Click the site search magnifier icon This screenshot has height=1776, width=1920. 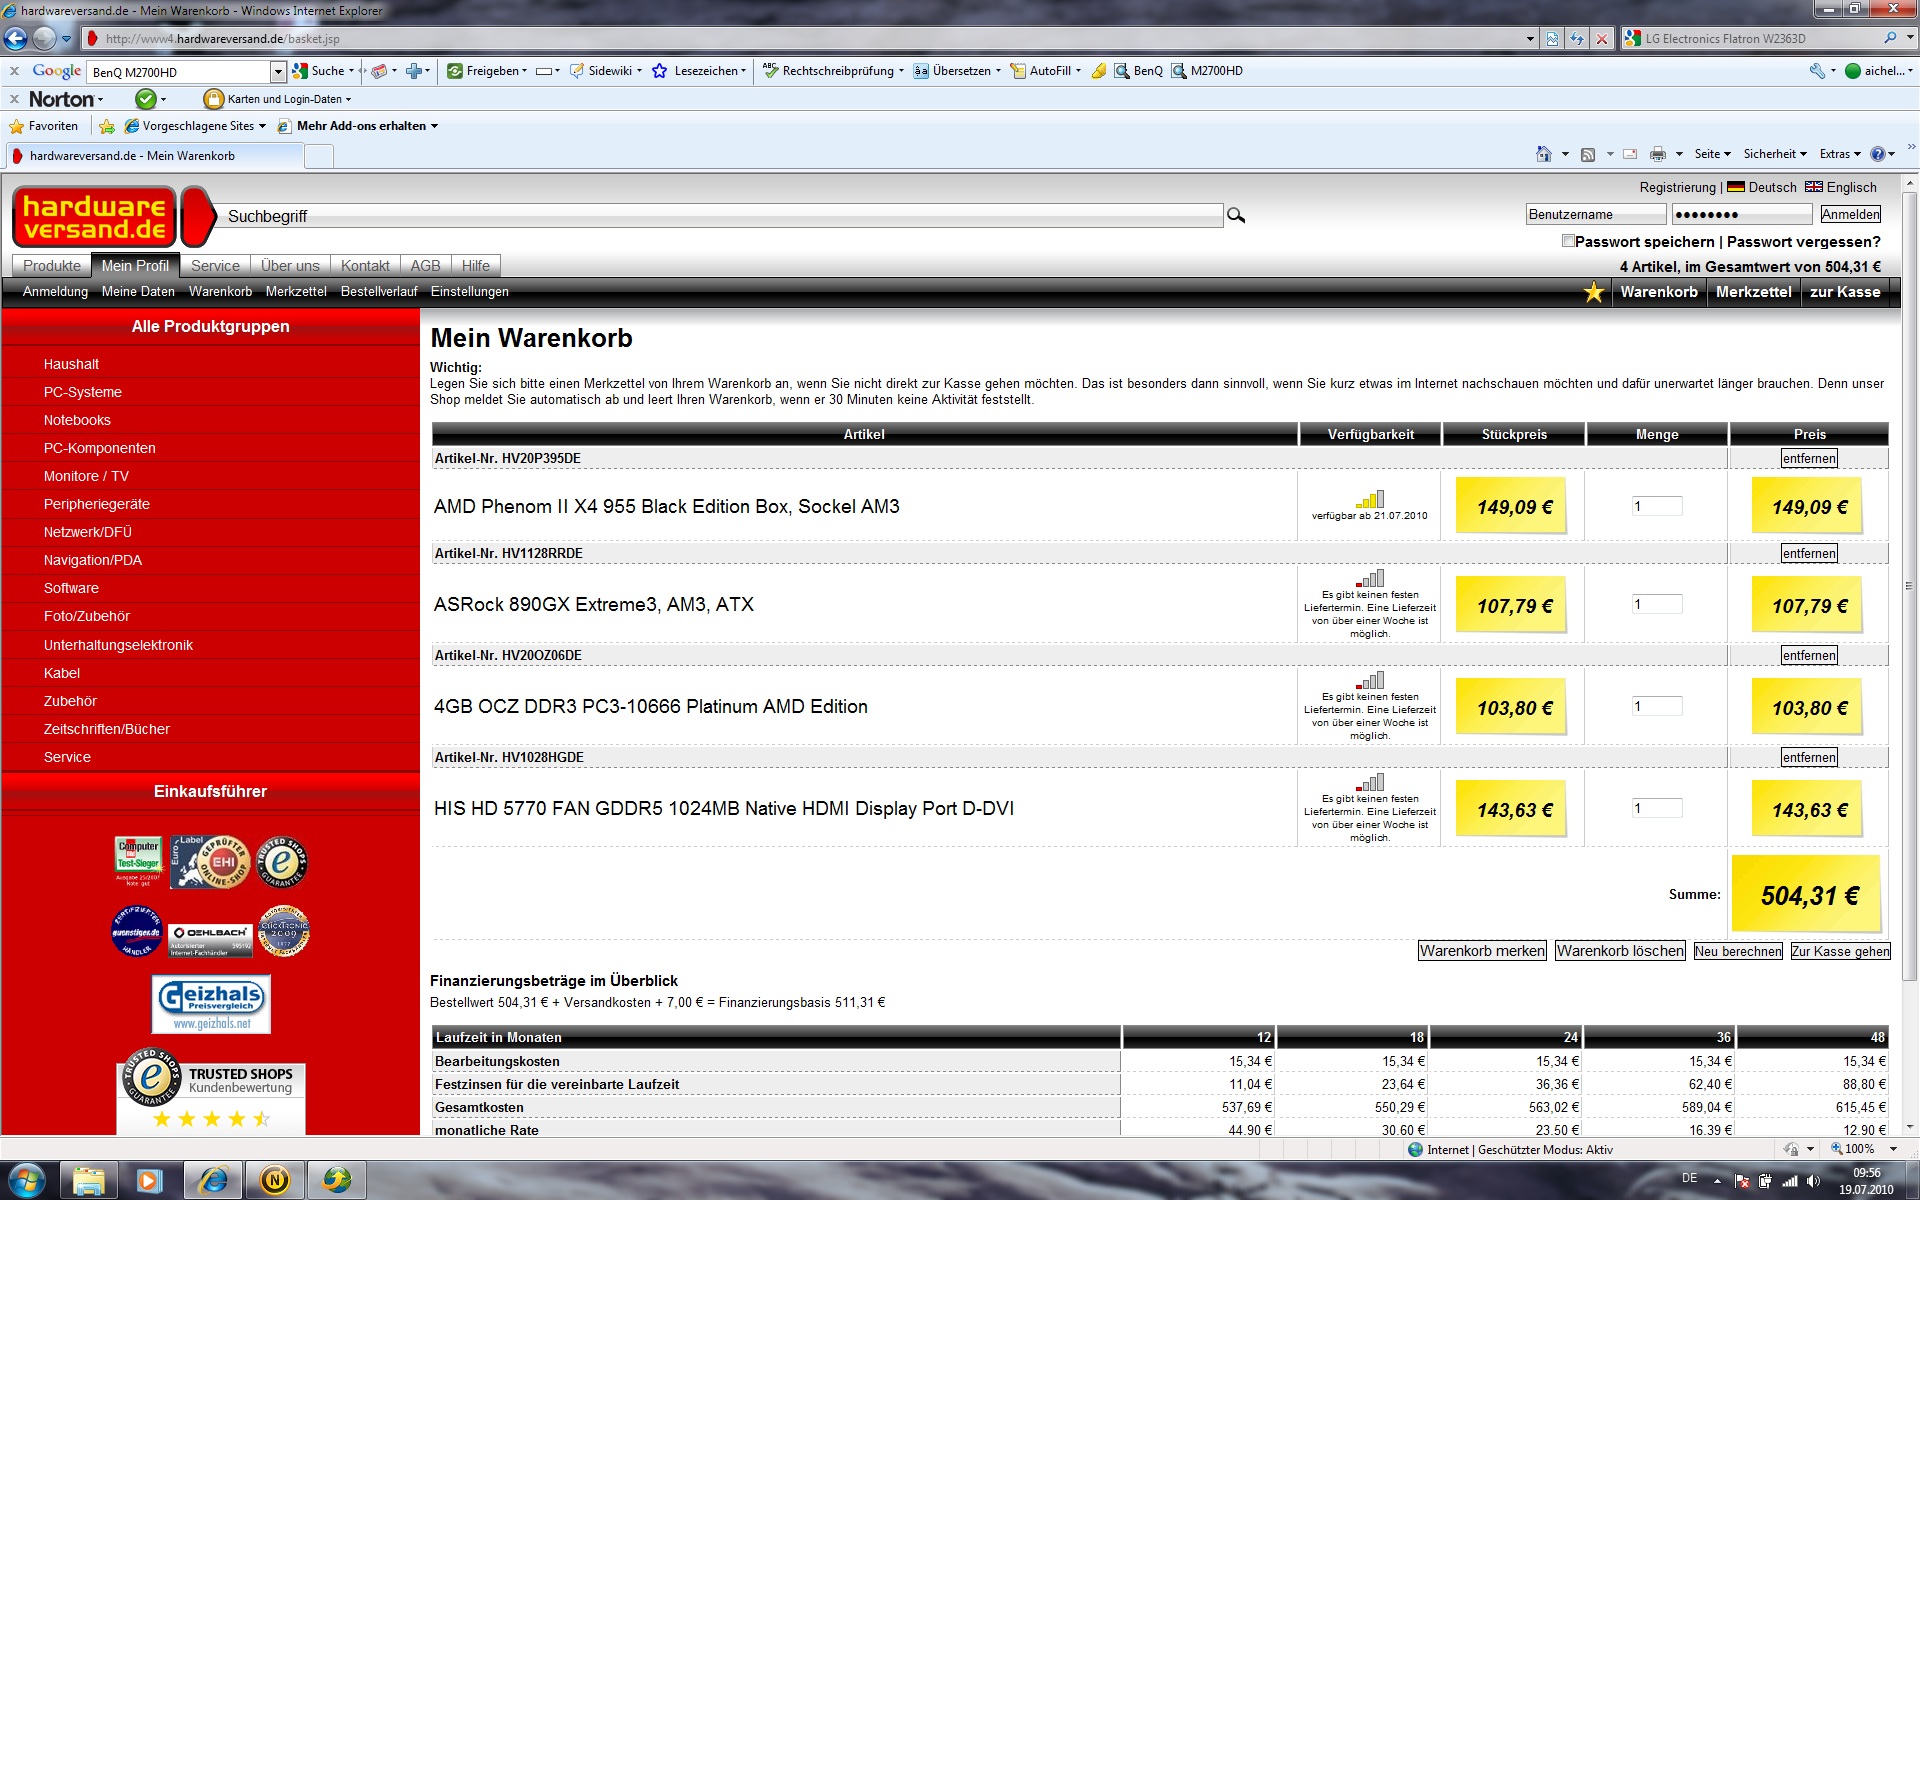(1236, 215)
